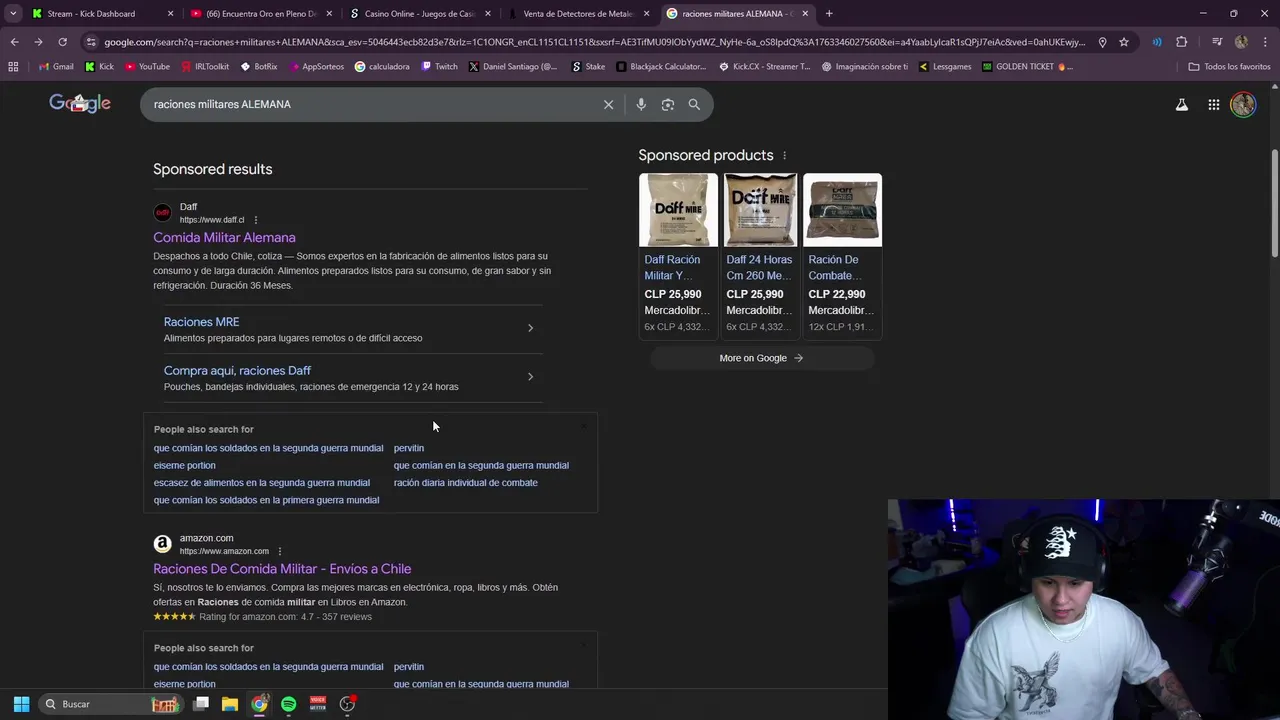Open Todos los favoritos bookmarks folder

pos(1229,66)
